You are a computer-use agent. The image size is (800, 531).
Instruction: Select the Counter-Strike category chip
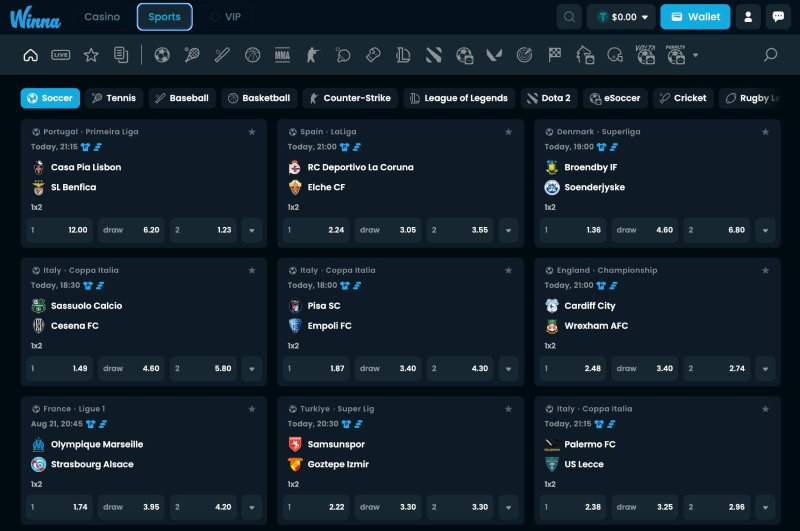350,98
